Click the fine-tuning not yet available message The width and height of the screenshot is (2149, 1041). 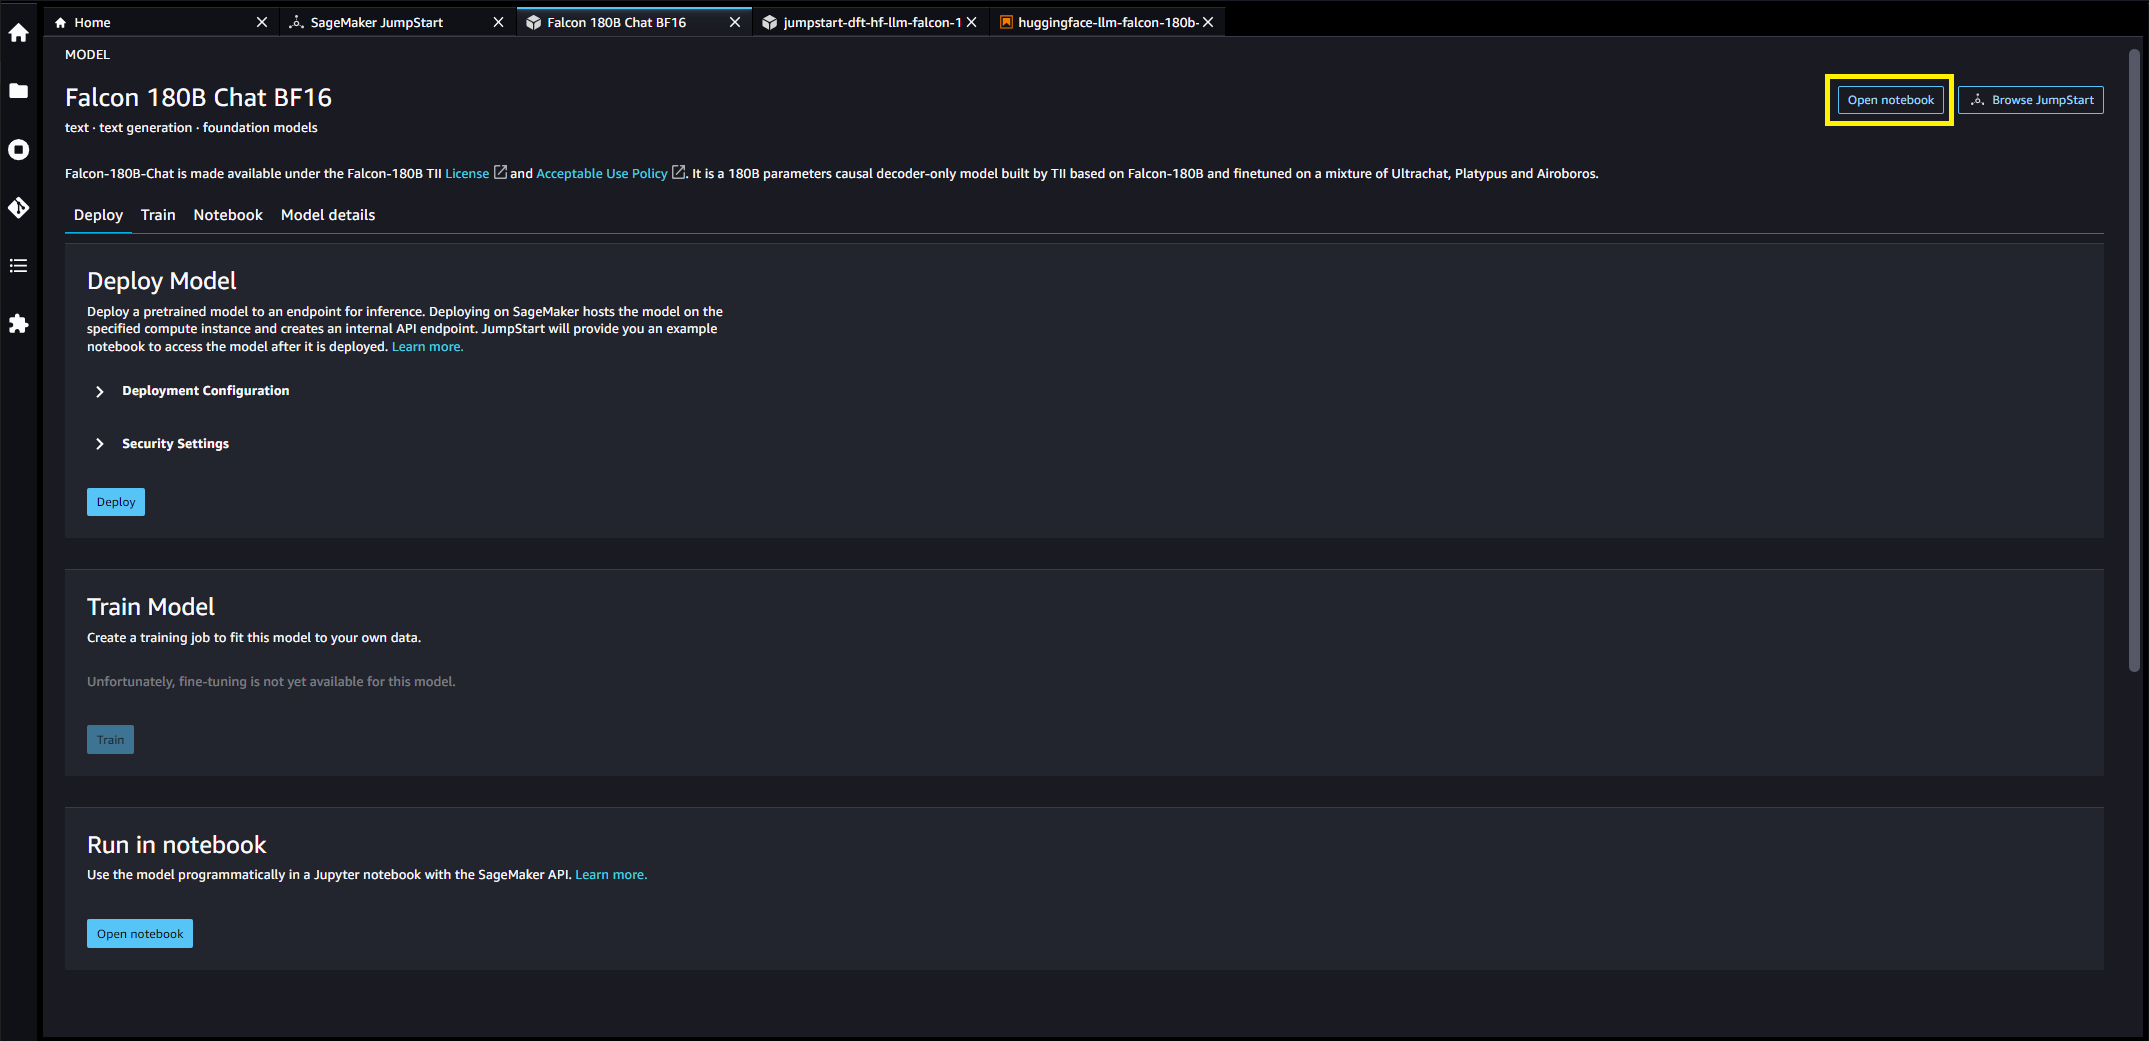coord(271,682)
